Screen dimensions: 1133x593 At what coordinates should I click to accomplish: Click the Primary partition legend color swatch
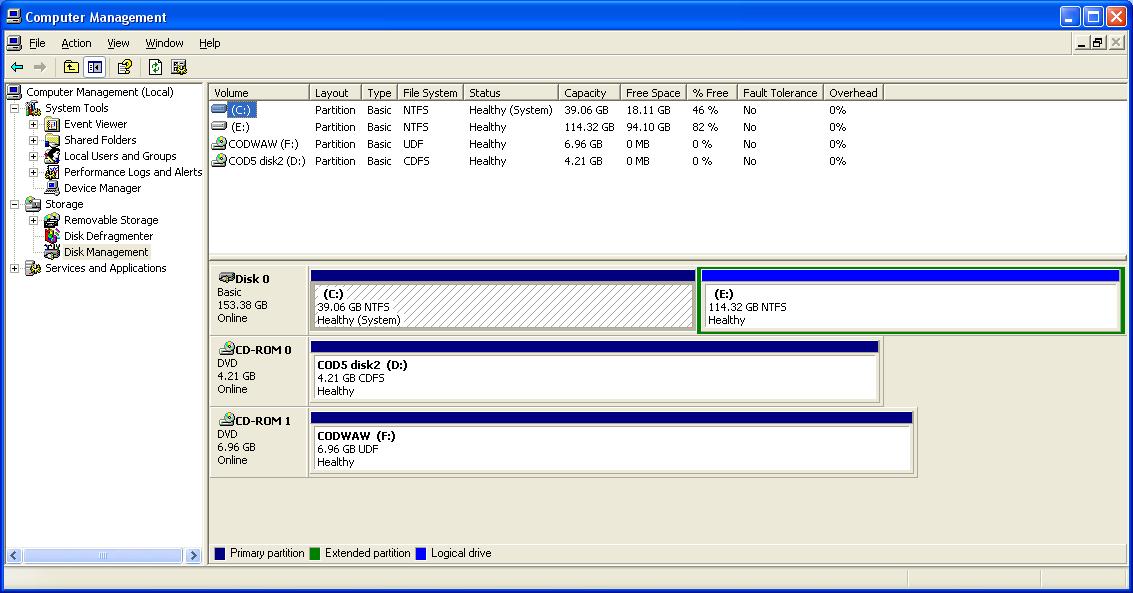coord(220,553)
